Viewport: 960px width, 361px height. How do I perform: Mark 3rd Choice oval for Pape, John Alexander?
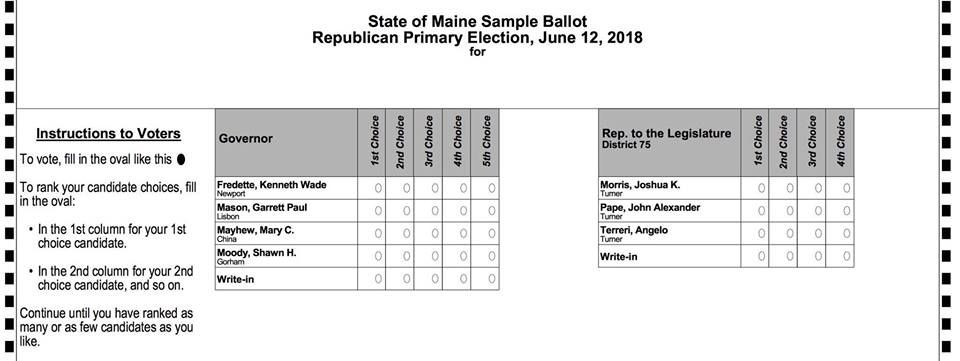pos(818,211)
